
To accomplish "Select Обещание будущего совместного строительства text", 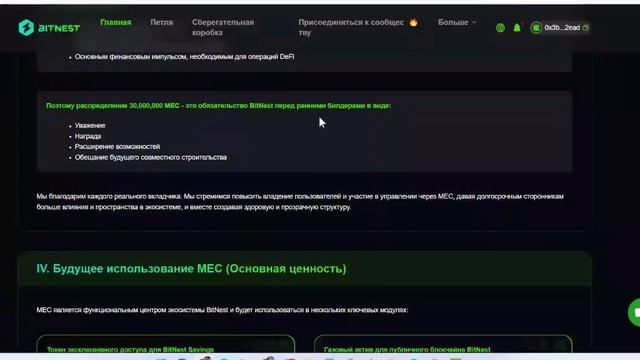I will coord(151,157).
